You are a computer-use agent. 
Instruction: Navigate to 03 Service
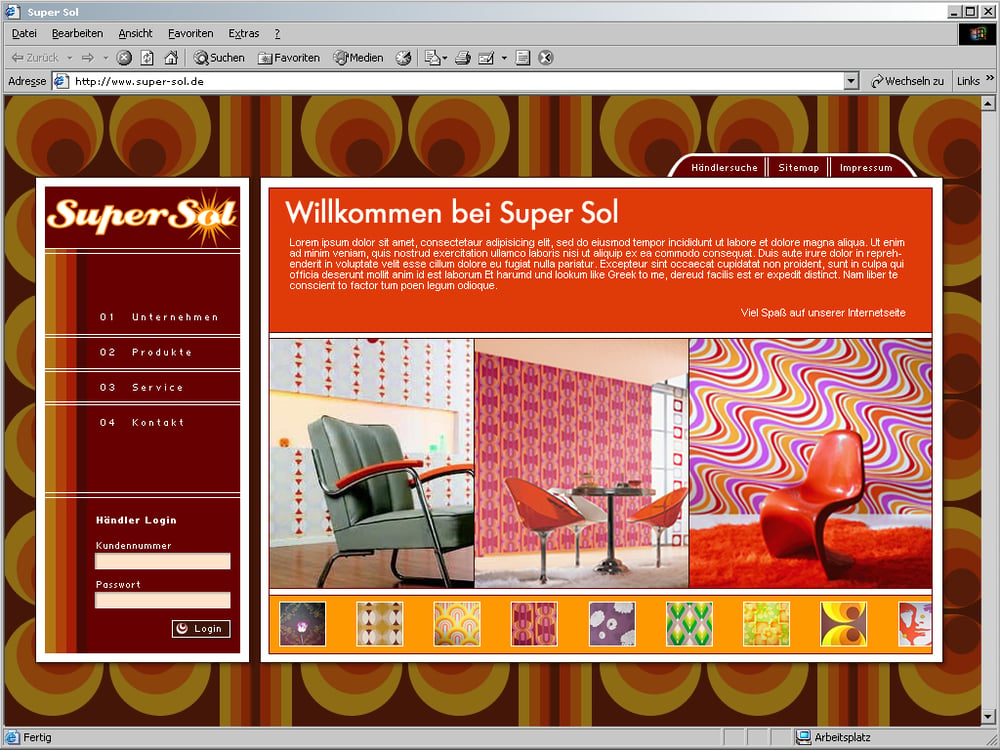[x=141, y=387]
